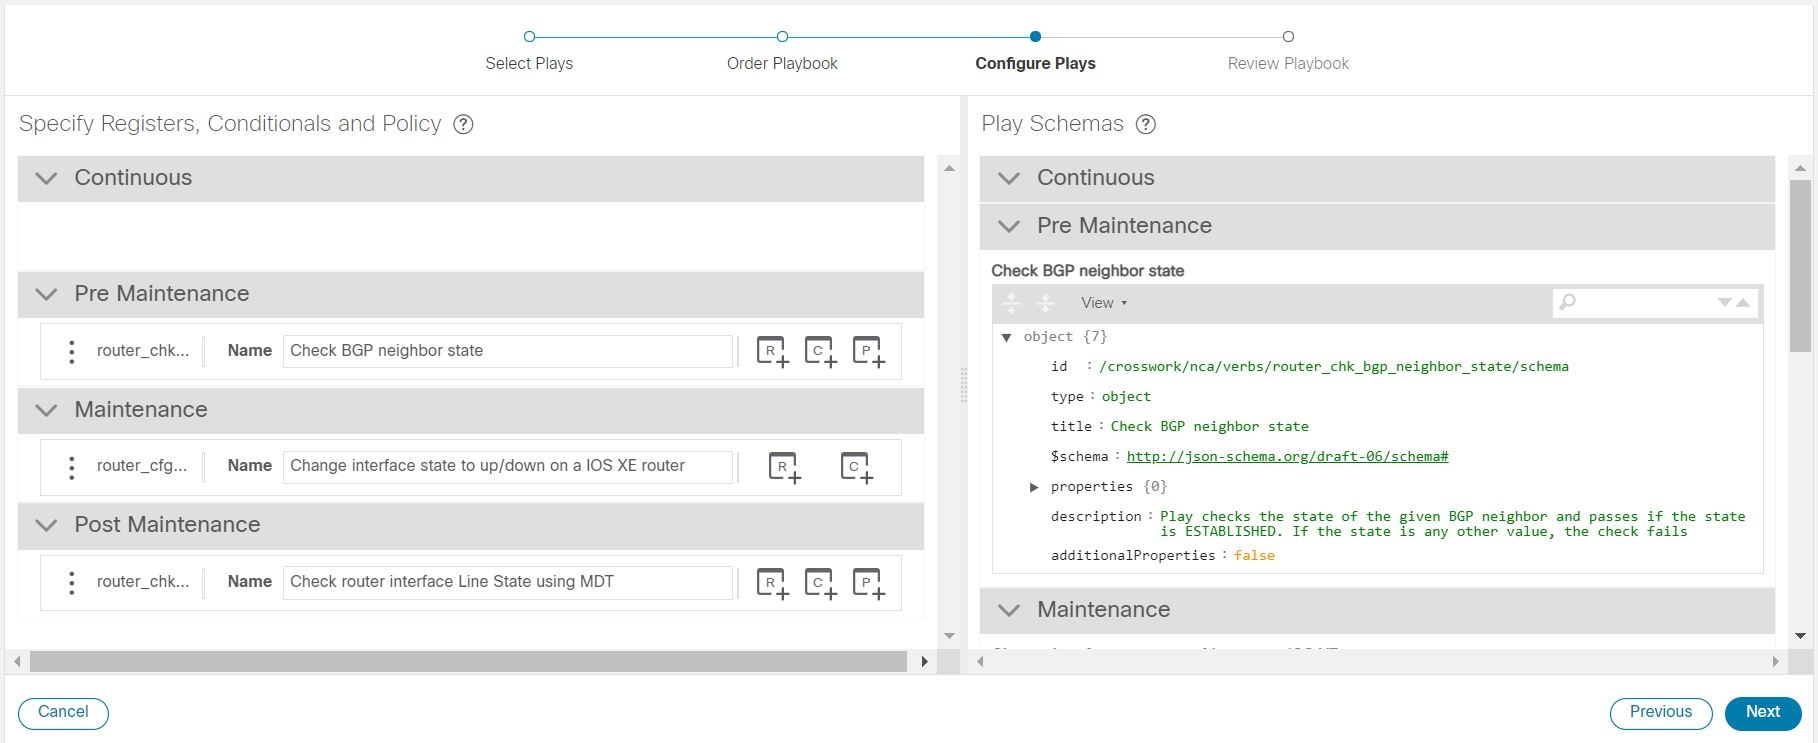Collapse all fields in schema viewer
This screenshot has width=1818, height=743.
pos(1045,303)
